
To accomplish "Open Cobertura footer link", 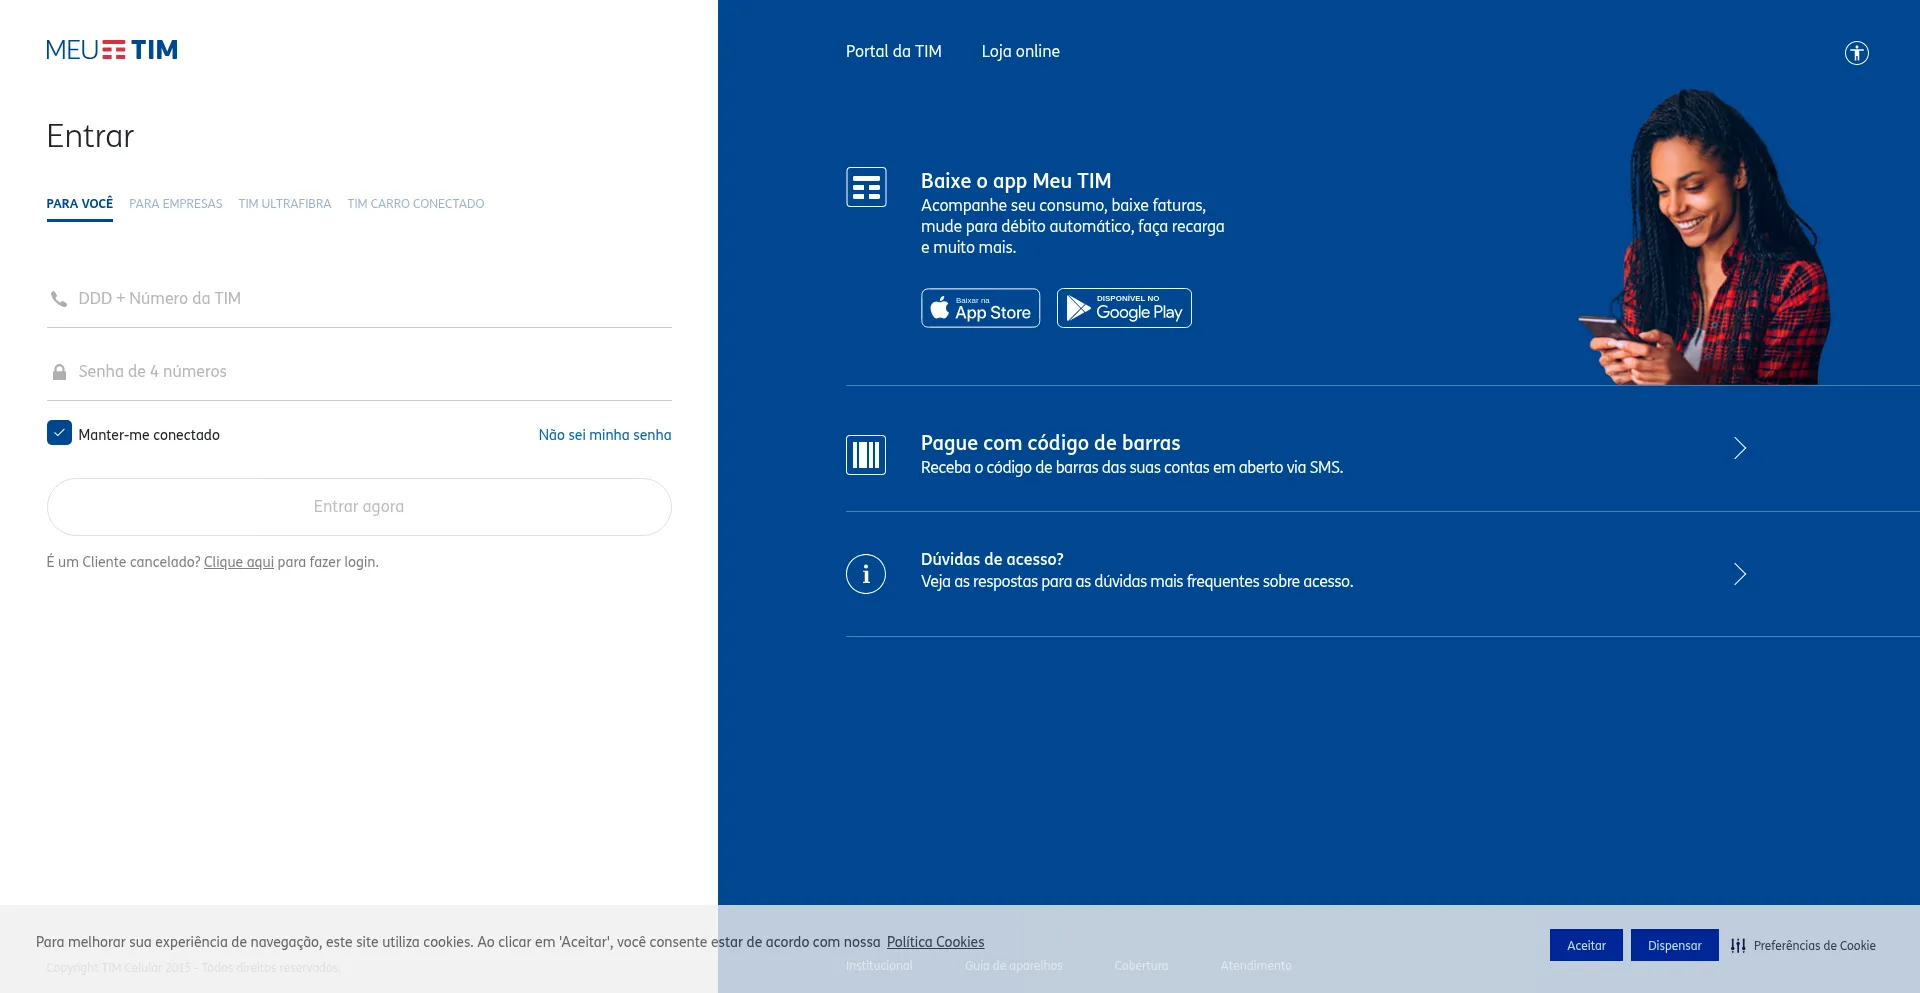I will (x=1141, y=966).
